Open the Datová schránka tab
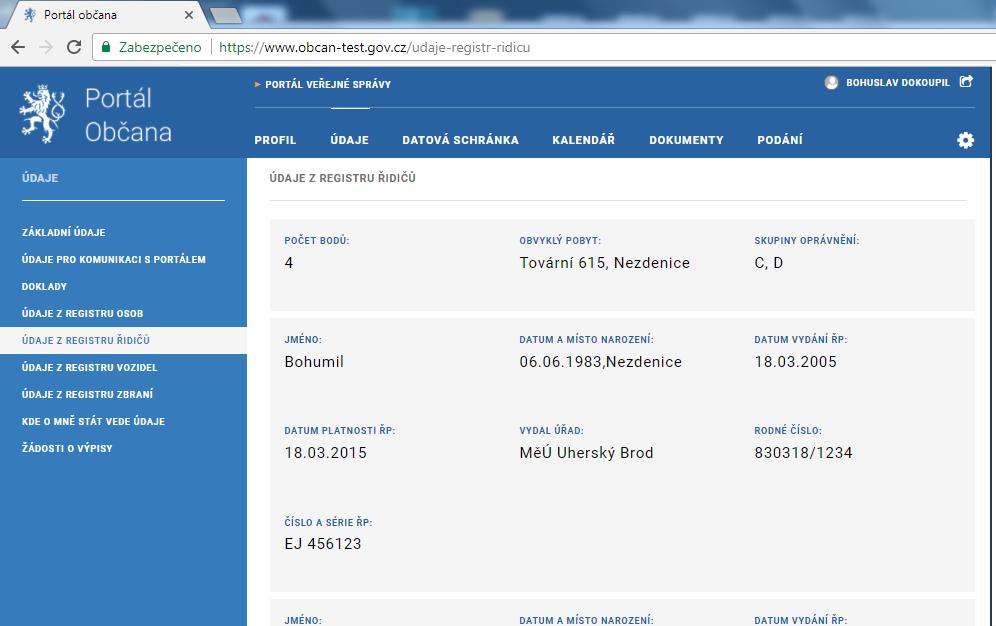The height and width of the screenshot is (626, 996). [x=461, y=140]
